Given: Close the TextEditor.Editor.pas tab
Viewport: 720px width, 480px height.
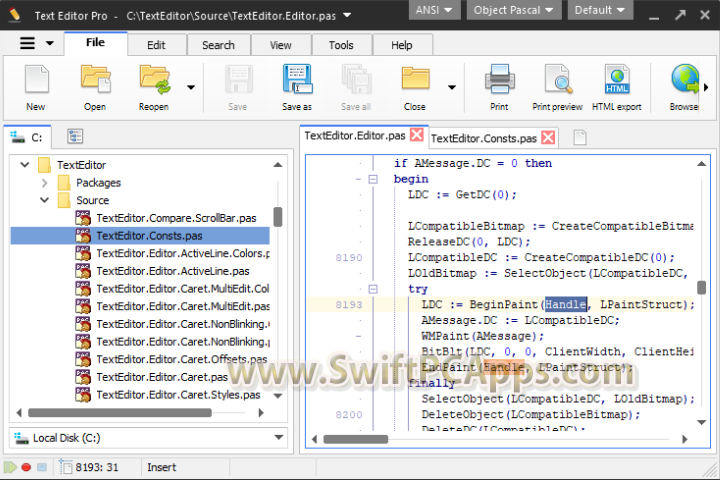Looking at the screenshot, I should coord(417,135).
